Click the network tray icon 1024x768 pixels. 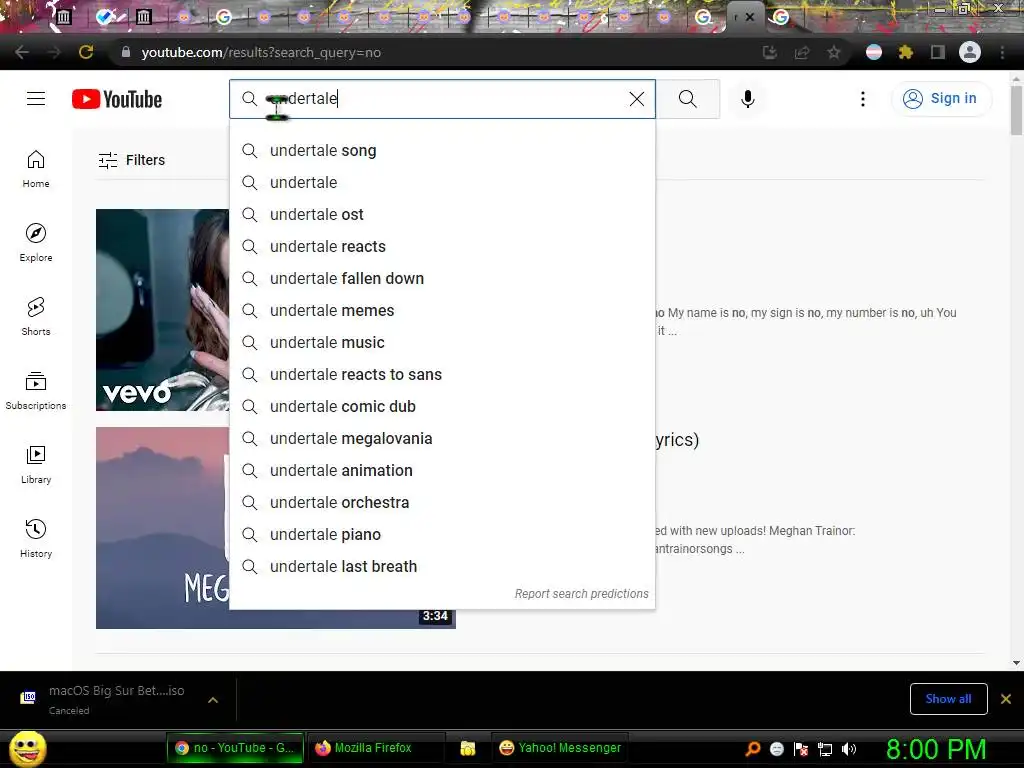click(x=825, y=749)
